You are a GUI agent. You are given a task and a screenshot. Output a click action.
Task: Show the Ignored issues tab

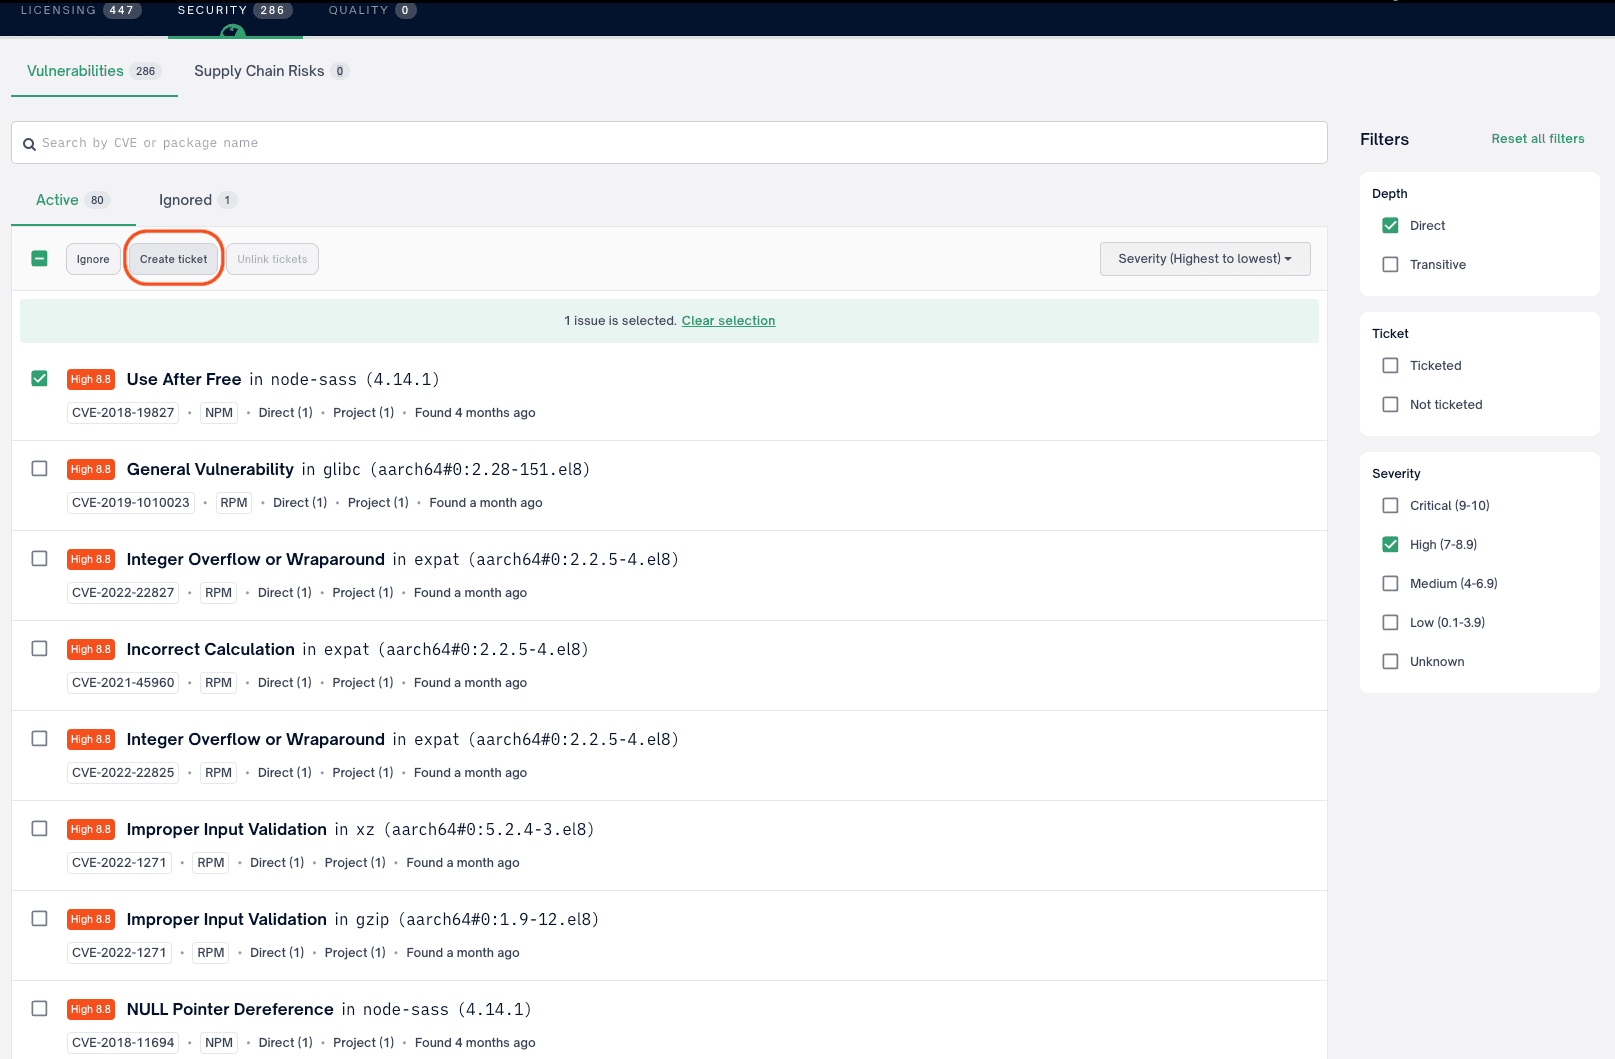(197, 200)
